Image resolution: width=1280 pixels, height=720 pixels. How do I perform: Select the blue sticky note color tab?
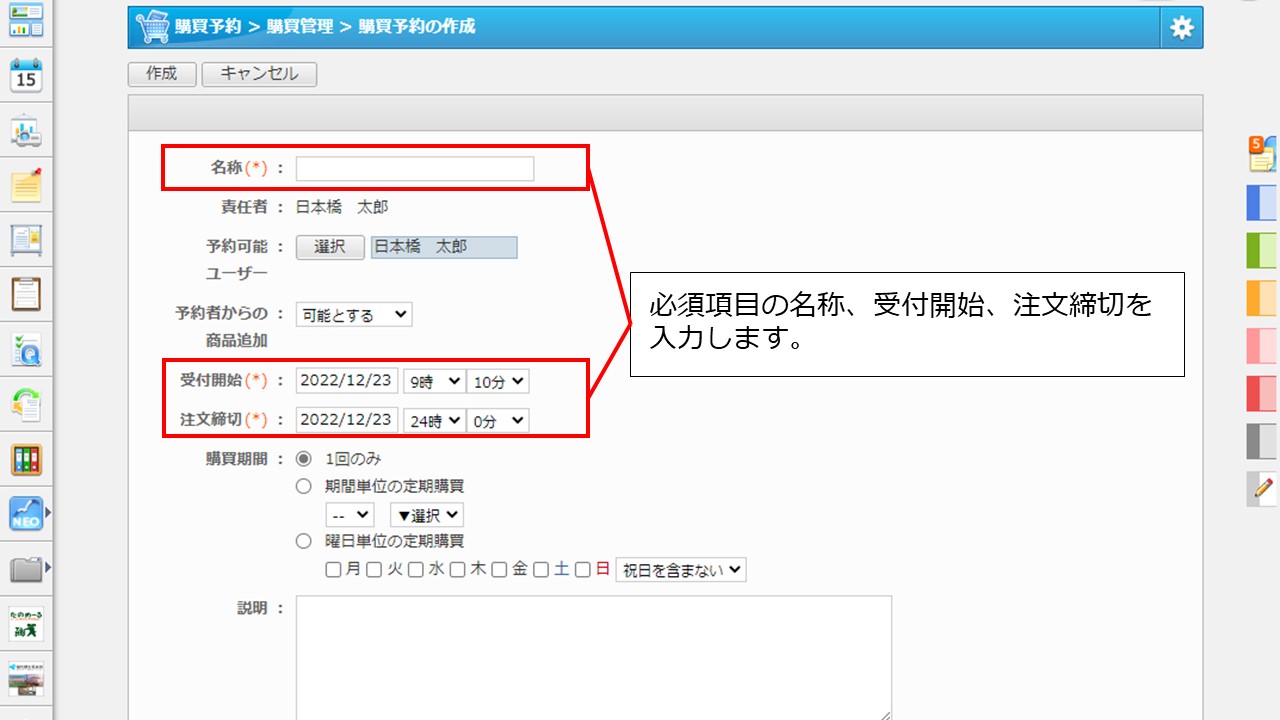tap(1262, 202)
